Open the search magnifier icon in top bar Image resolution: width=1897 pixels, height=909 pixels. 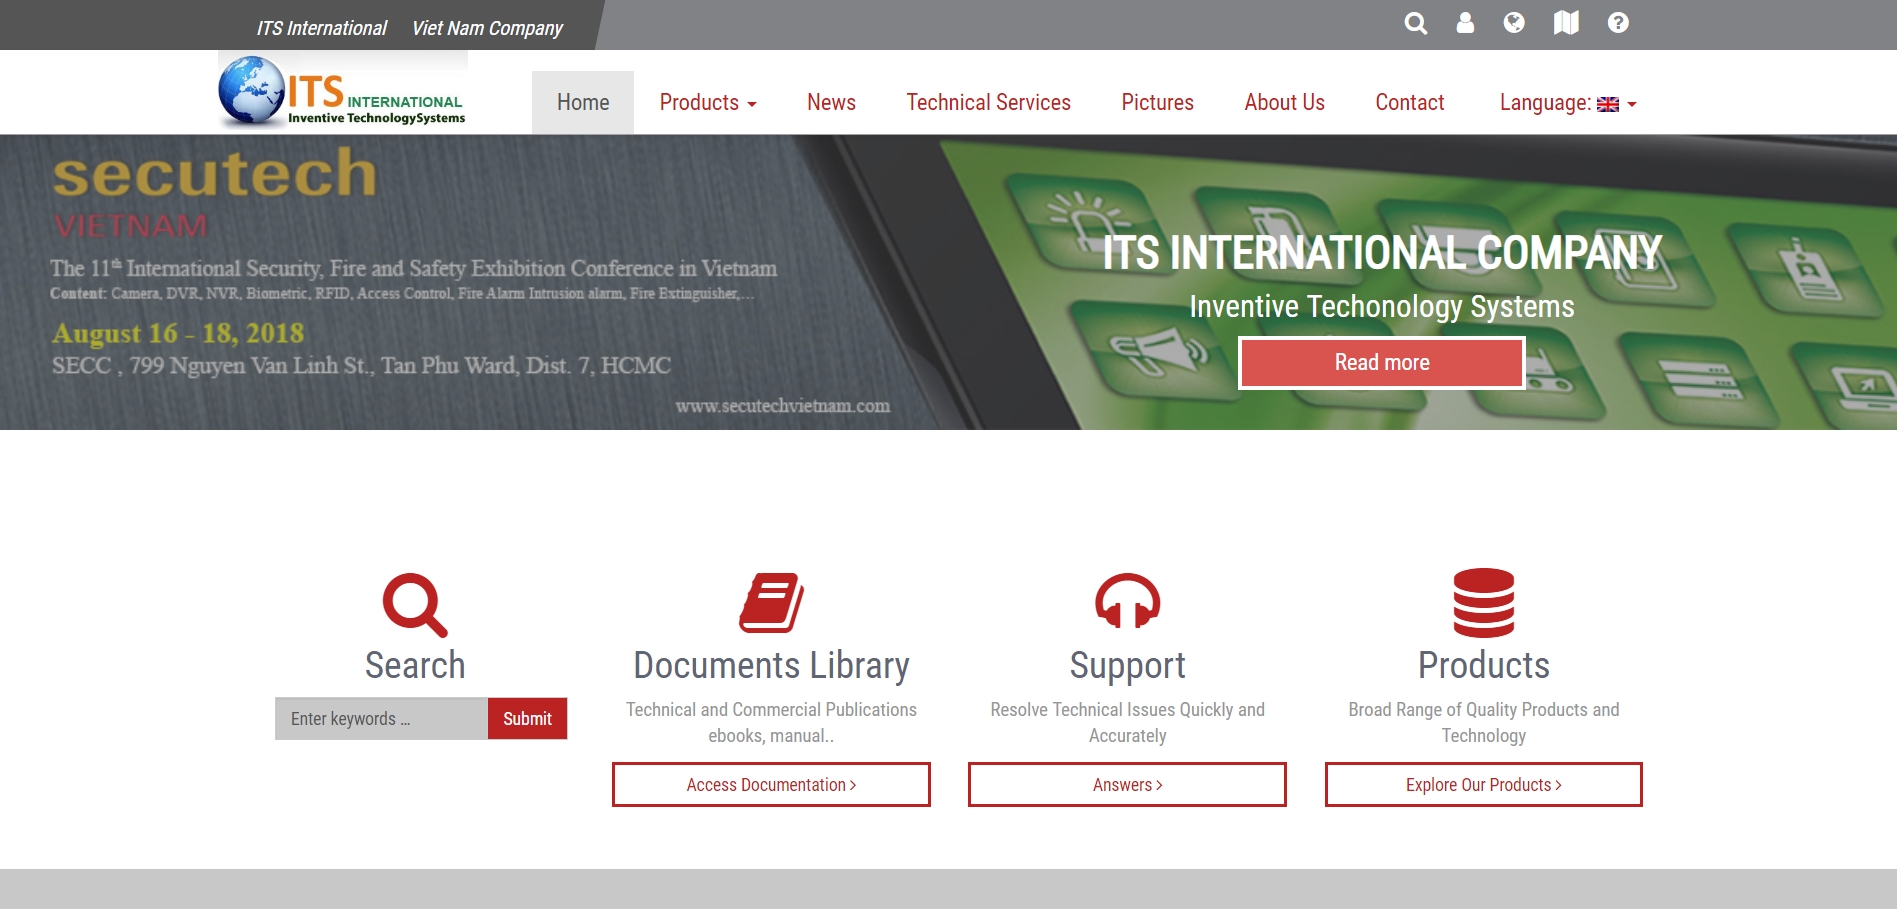[1415, 23]
